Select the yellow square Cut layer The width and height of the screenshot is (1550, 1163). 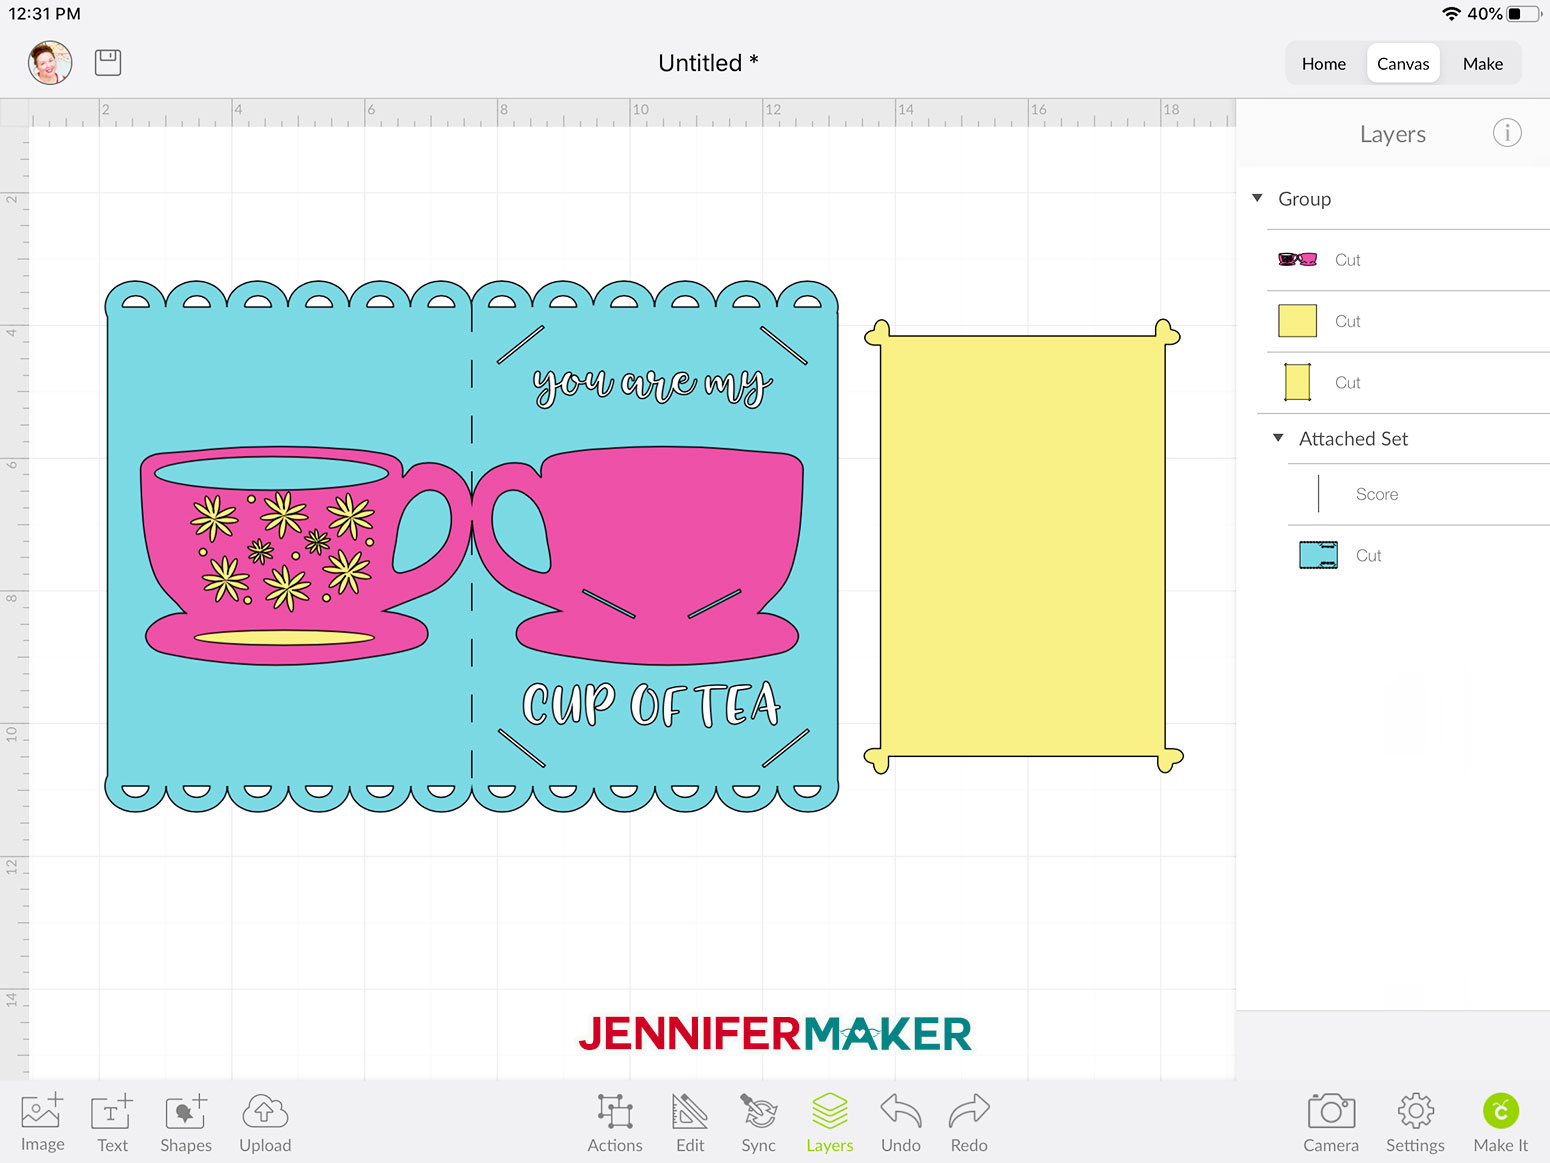tap(1408, 321)
